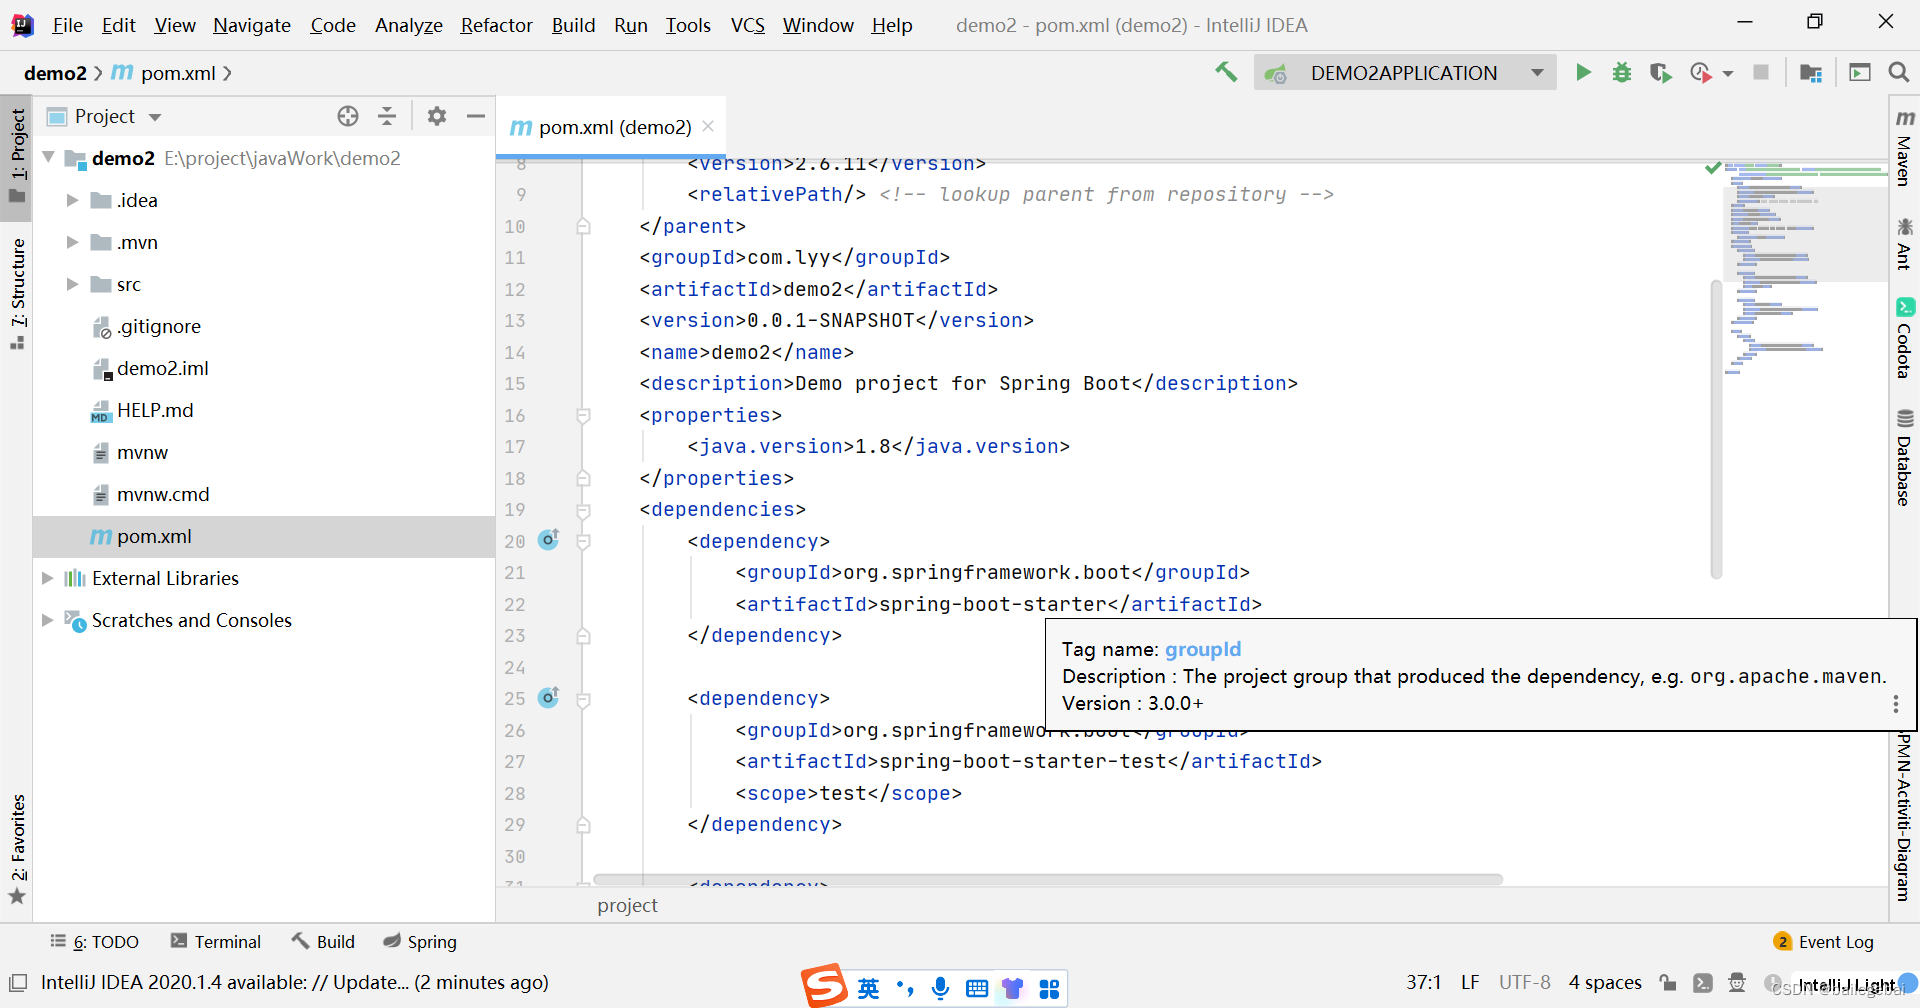1920x1008 pixels.
Task: Open the File menu
Action: (67, 25)
